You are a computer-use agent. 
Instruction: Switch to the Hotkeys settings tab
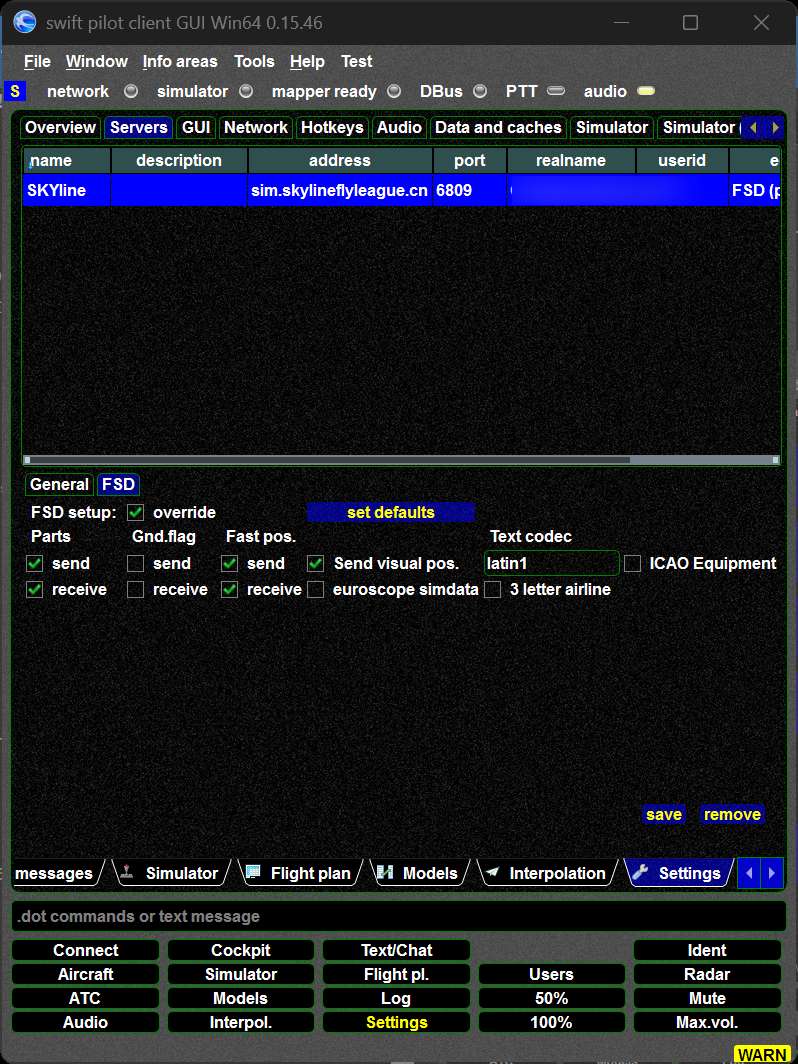click(332, 127)
